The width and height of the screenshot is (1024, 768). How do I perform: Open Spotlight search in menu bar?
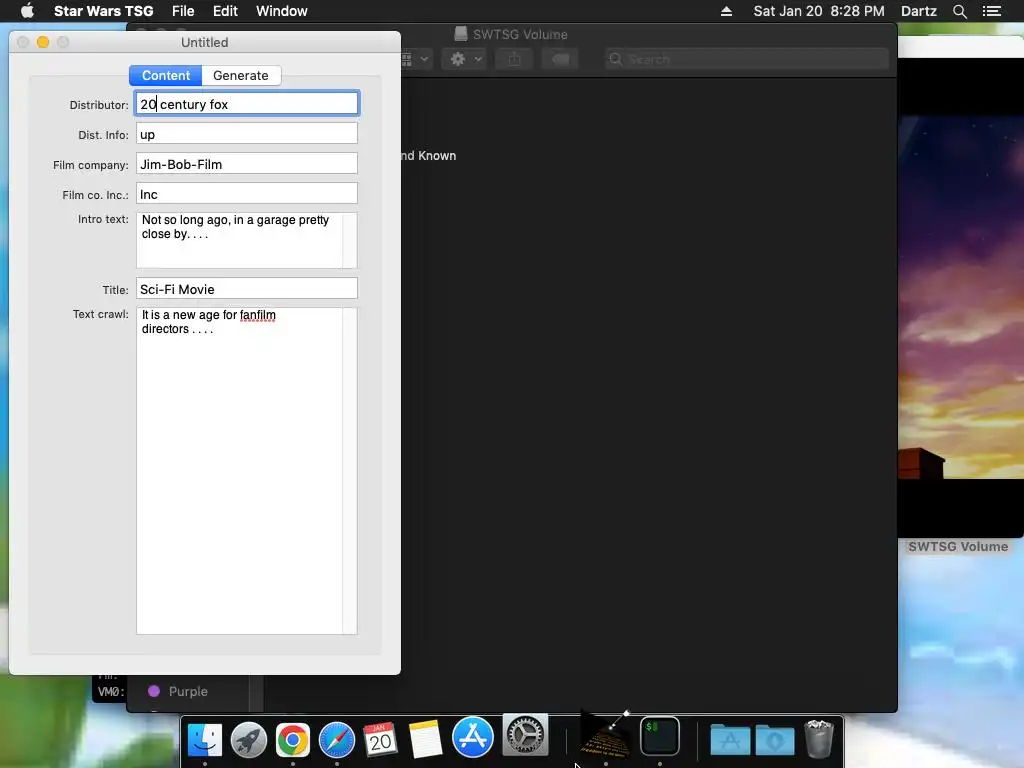(959, 11)
